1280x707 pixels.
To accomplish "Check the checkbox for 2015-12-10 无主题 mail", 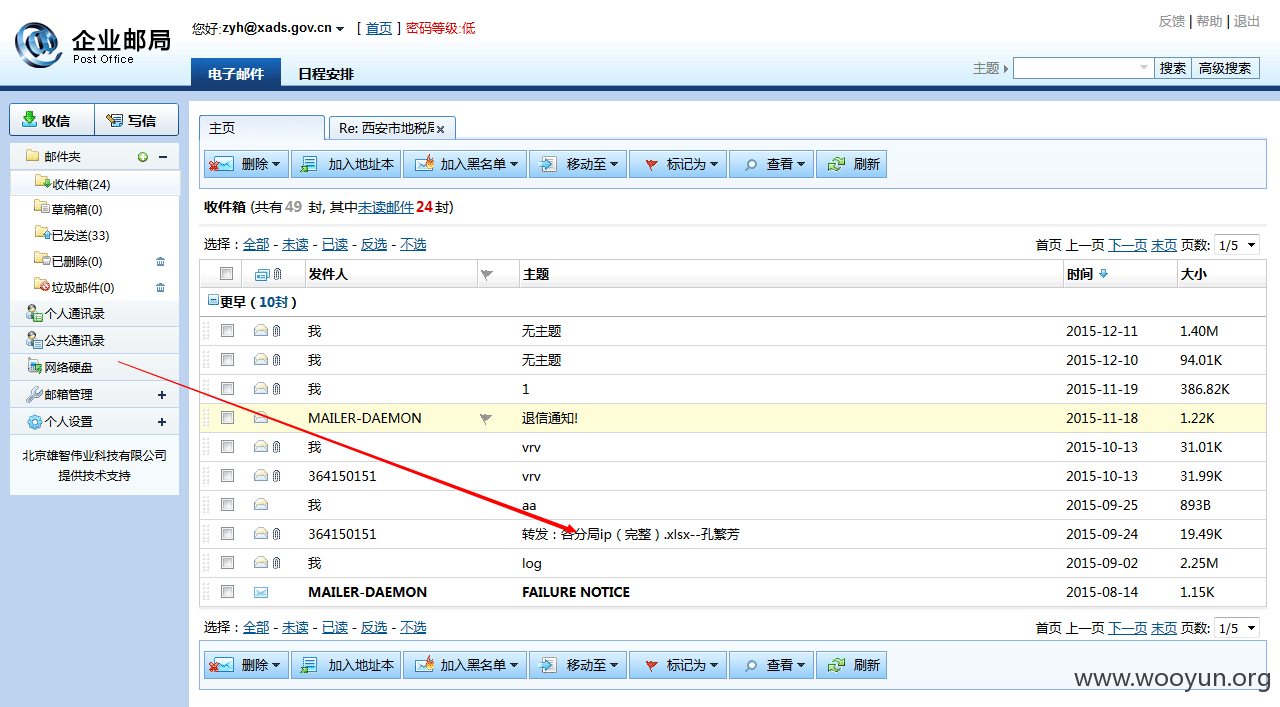I will pyautogui.click(x=228, y=359).
